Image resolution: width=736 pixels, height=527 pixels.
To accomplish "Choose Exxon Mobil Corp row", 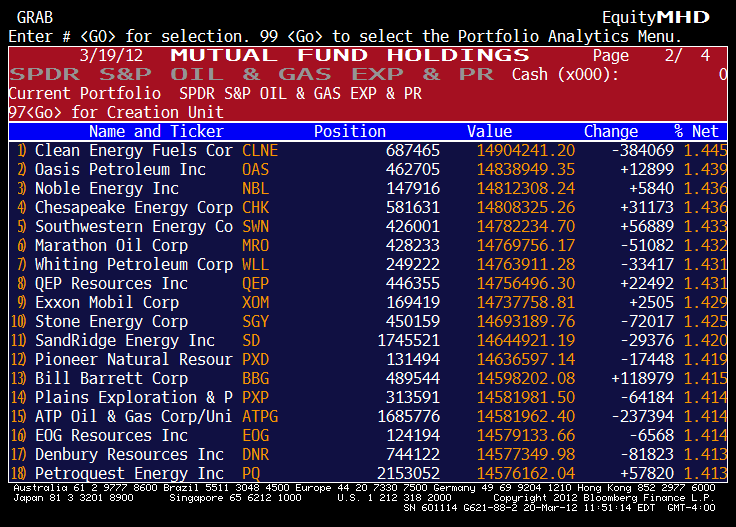I will (368, 302).
